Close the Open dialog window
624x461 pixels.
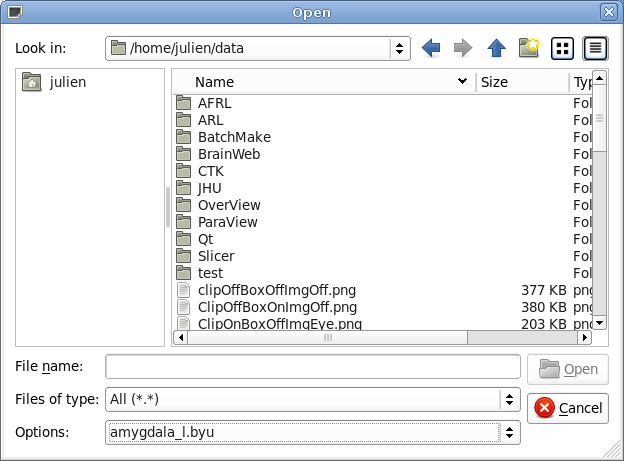point(607,12)
